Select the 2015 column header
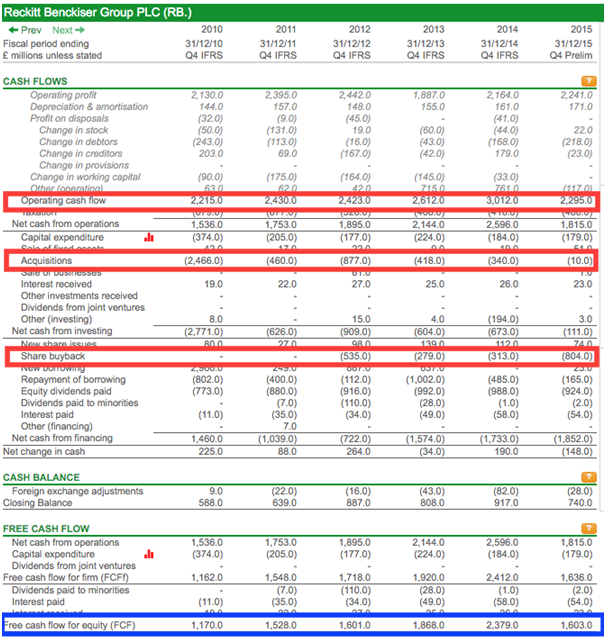The width and height of the screenshot is (606, 644). (581, 30)
